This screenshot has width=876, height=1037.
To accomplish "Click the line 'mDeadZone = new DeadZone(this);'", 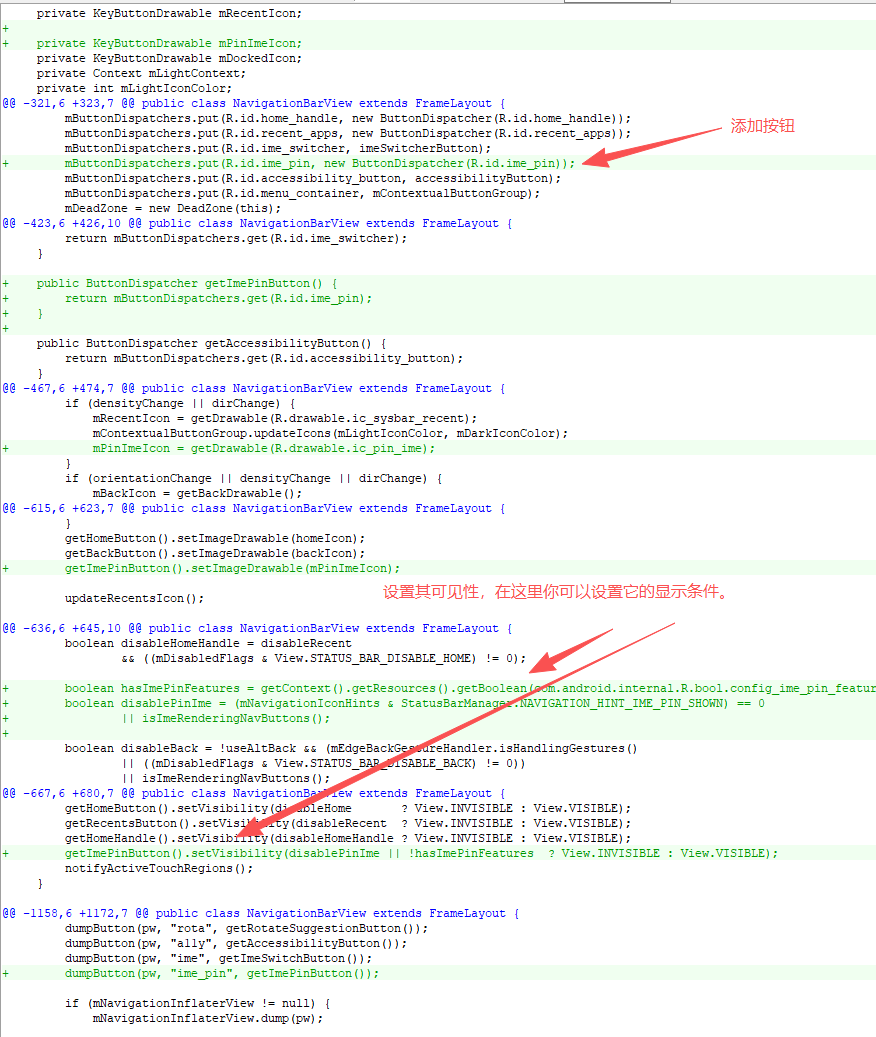I will pyautogui.click(x=173, y=208).
